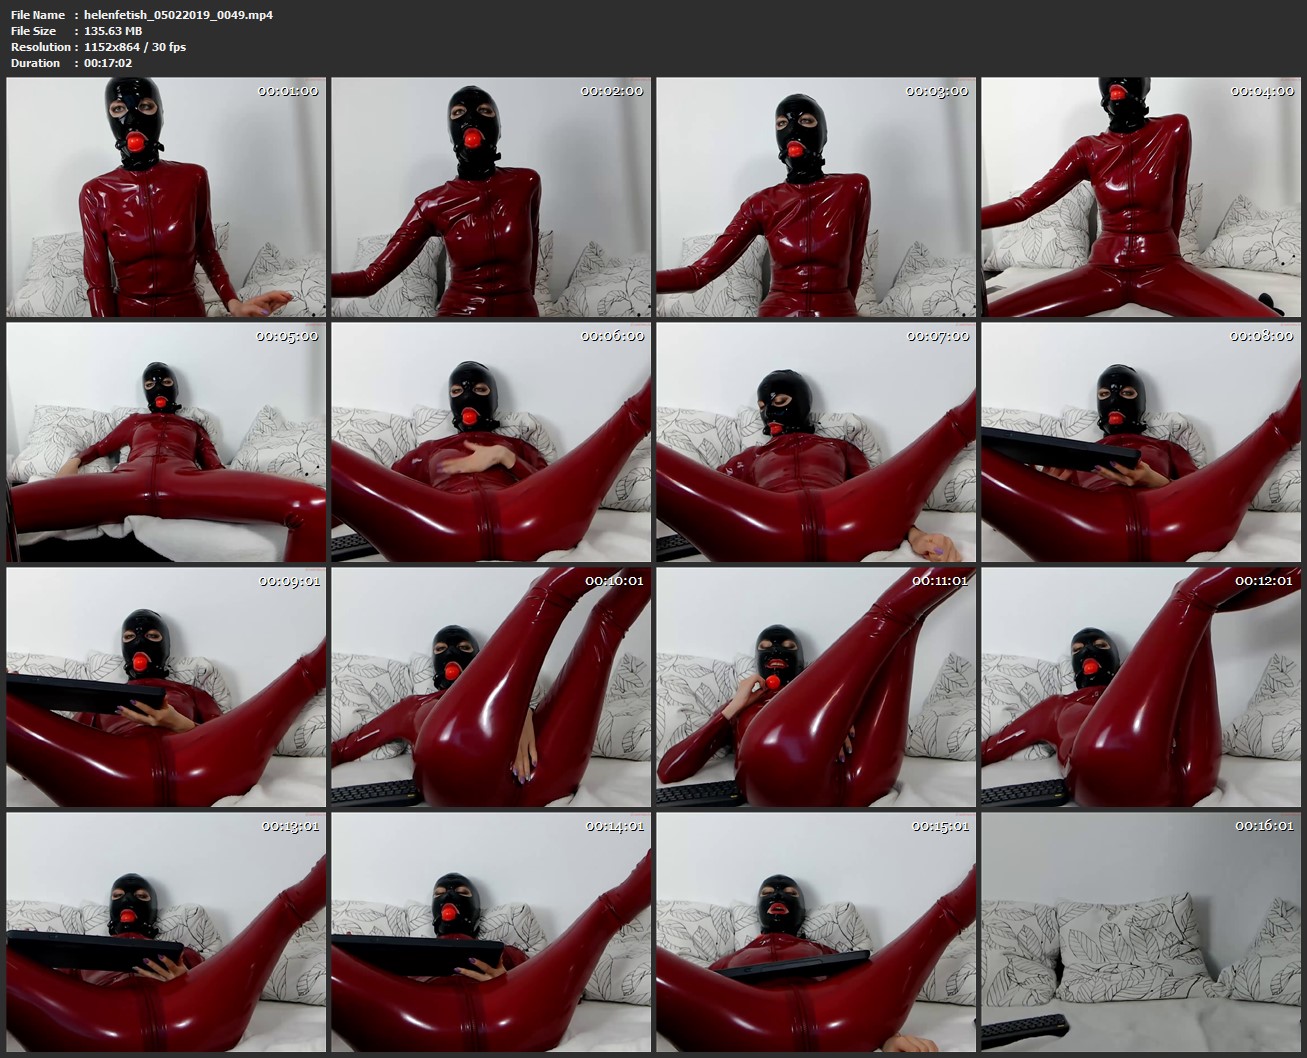Select the thumbnail stamped 00:01:00
This screenshot has height=1058, width=1307.
click(x=166, y=197)
